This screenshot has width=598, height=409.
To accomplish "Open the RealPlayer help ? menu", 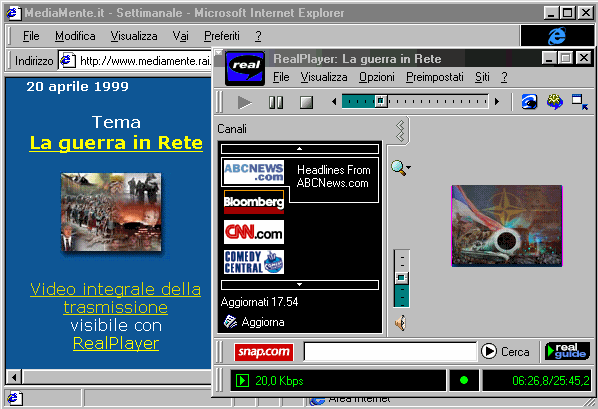I will (x=504, y=77).
